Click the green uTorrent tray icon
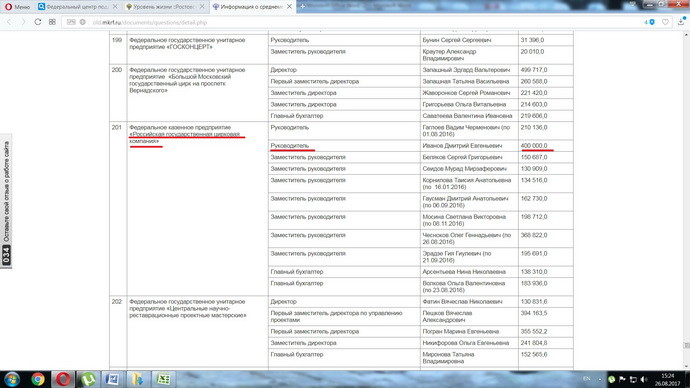Screen dimensions: 690x388 pos(612,379)
